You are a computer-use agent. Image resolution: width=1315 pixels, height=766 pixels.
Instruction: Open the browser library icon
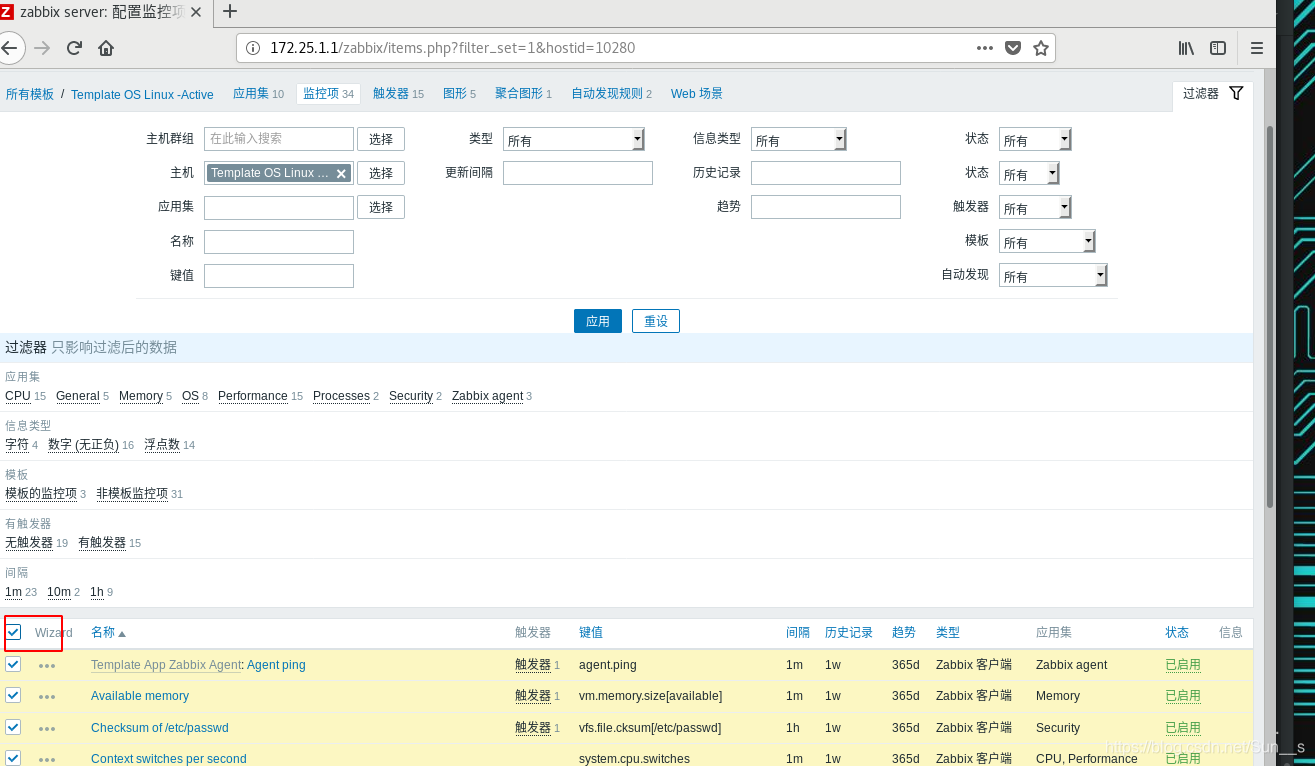(1186, 47)
